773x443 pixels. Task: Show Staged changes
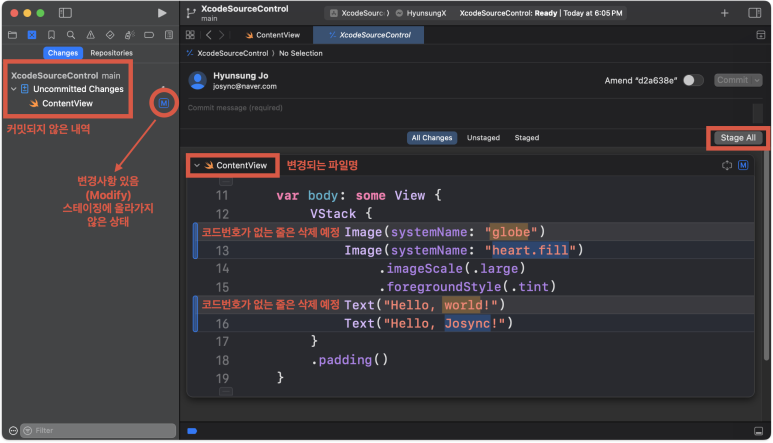[527, 138]
